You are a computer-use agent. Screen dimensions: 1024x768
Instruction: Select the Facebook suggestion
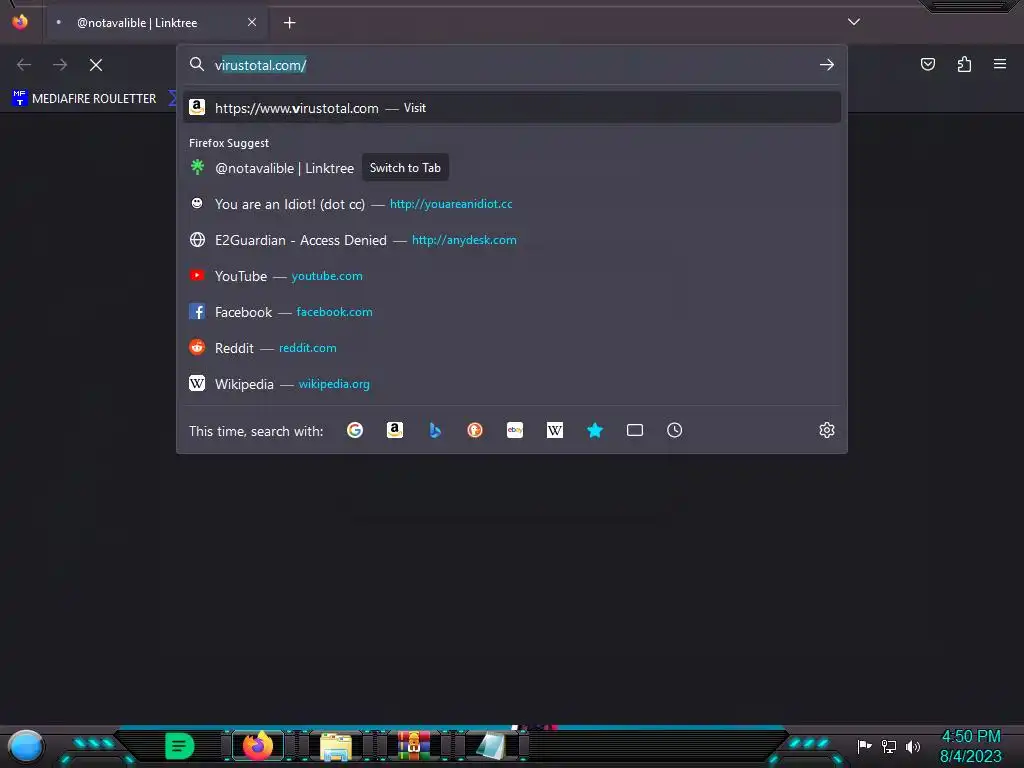click(512, 312)
